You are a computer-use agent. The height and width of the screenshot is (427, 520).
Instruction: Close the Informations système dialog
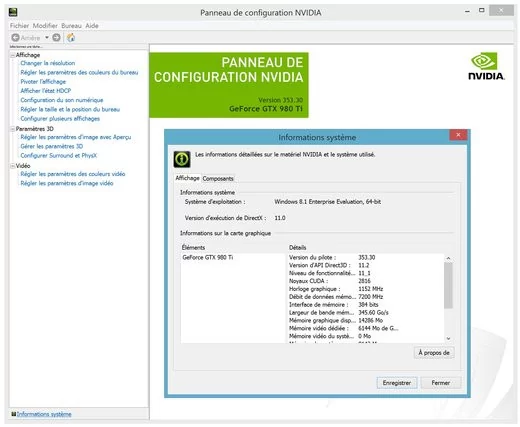(458, 135)
